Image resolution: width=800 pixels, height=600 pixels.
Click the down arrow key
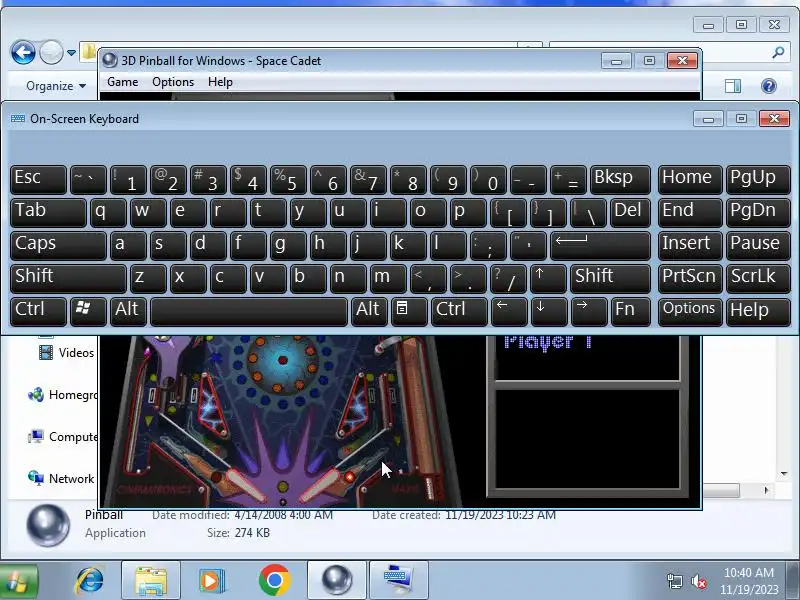coord(548,311)
